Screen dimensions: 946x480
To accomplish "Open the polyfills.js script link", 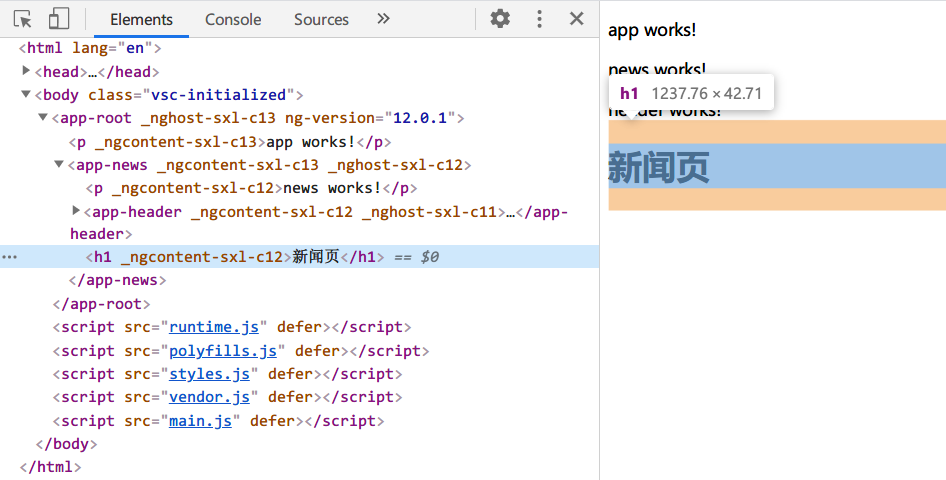I will (x=223, y=351).
